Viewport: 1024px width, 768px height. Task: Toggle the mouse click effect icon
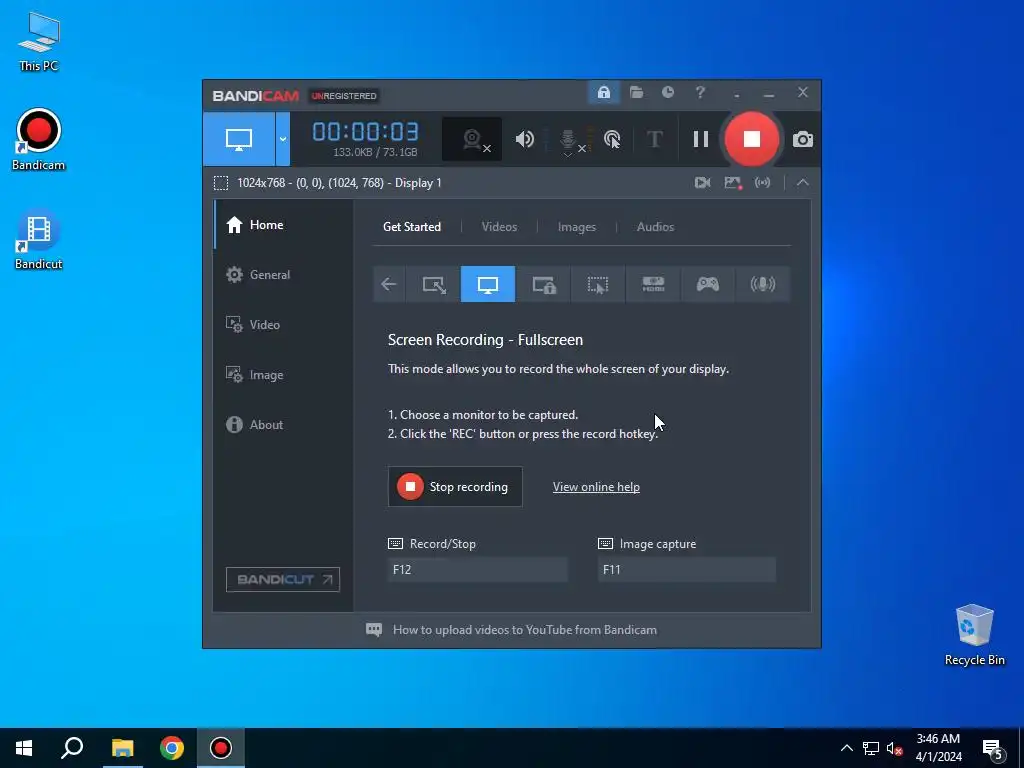click(612, 139)
